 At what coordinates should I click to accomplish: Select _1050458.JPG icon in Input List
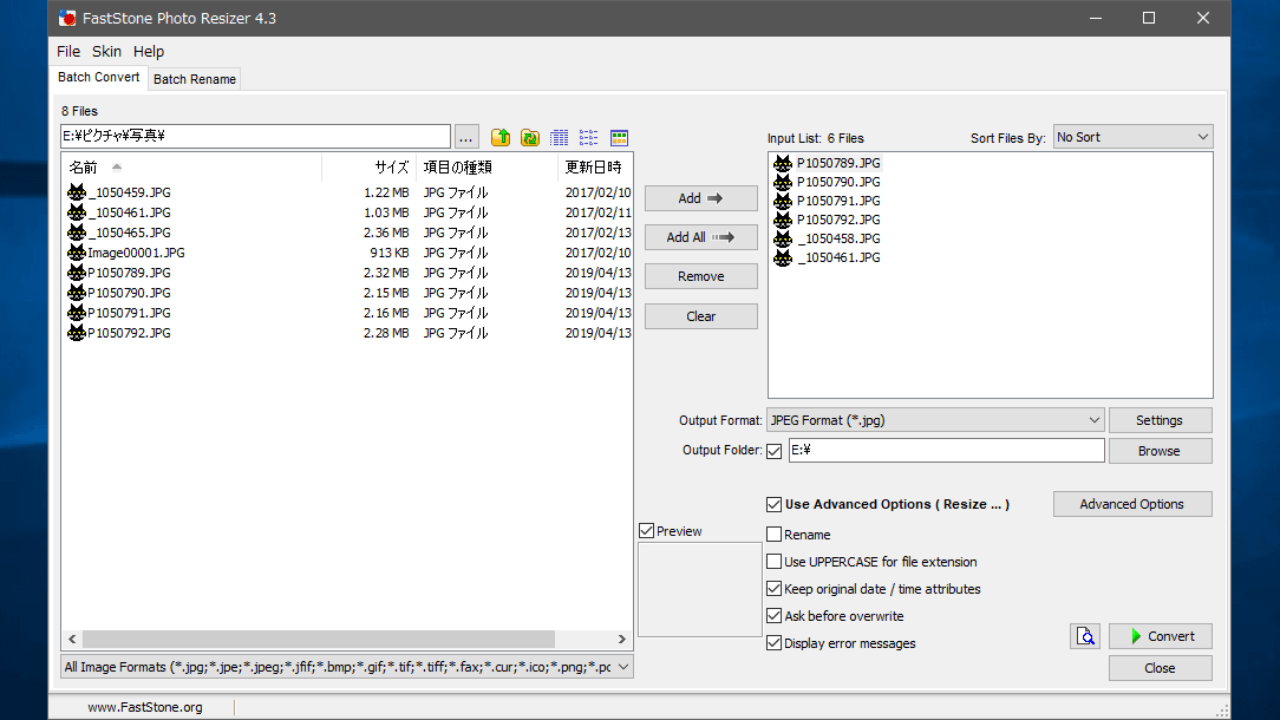[783, 239]
